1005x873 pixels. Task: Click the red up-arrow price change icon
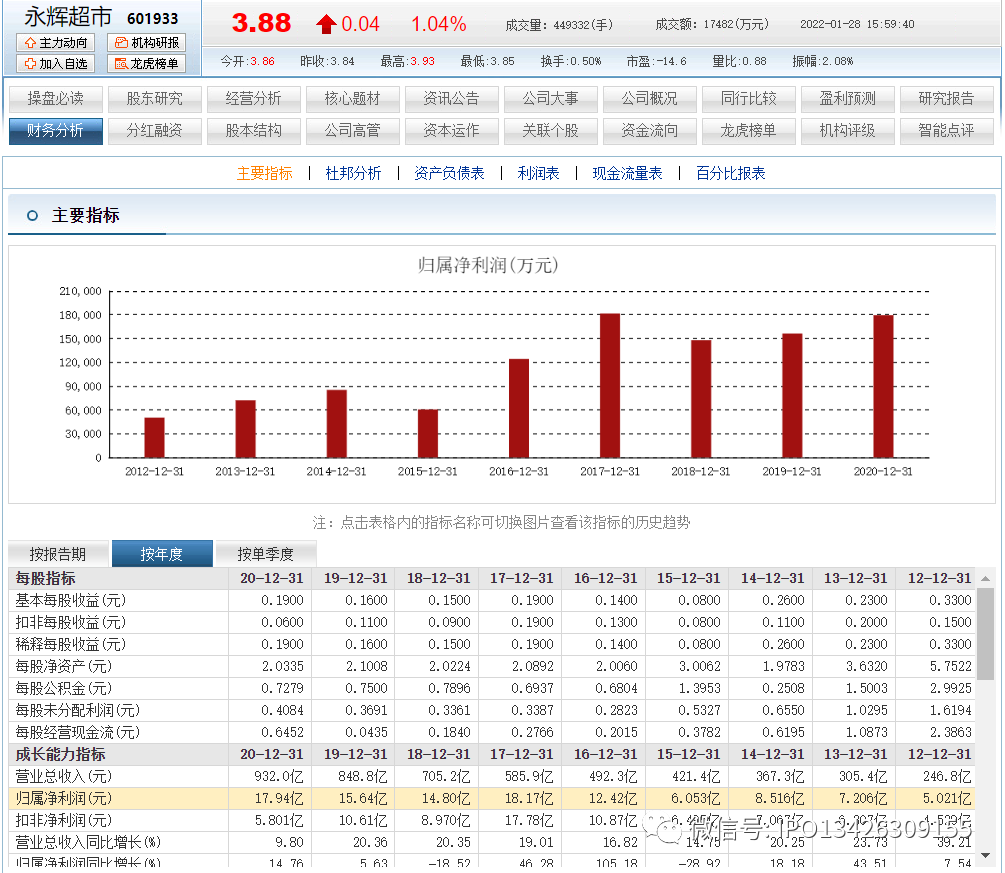point(326,24)
